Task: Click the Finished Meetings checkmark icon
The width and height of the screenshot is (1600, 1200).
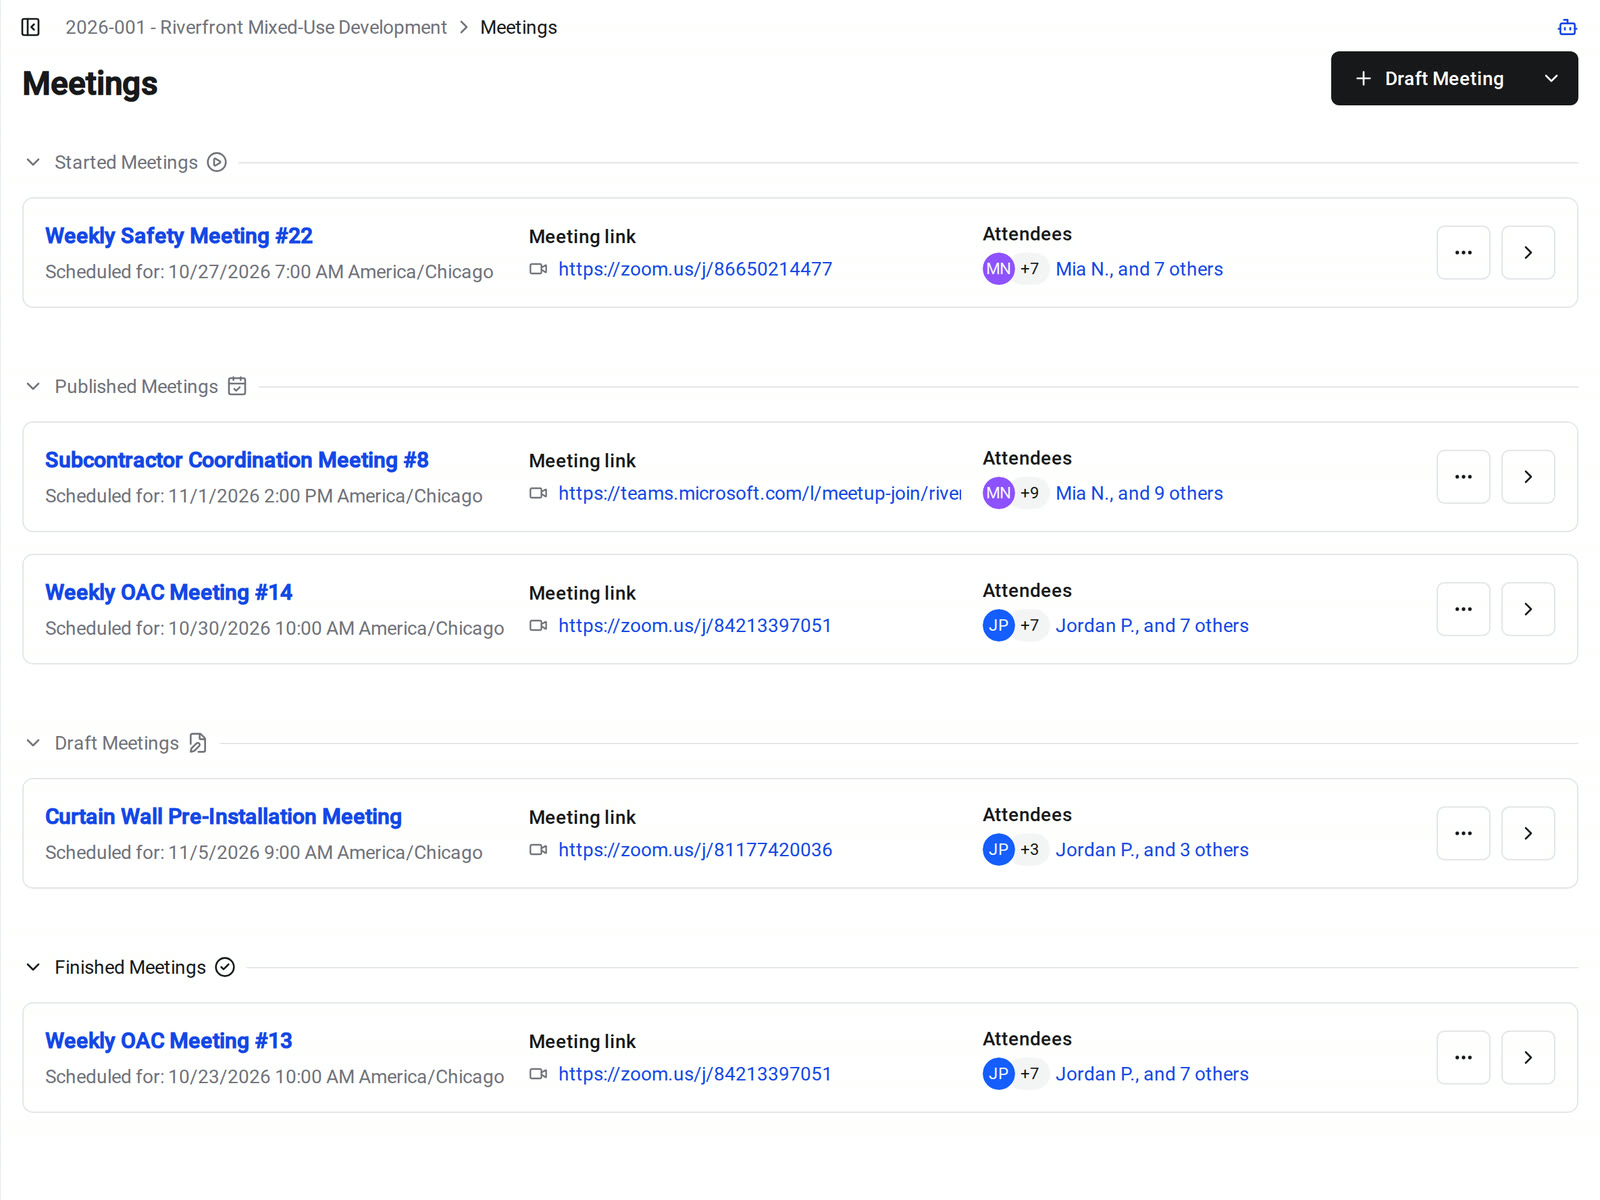Action: click(x=225, y=967)
